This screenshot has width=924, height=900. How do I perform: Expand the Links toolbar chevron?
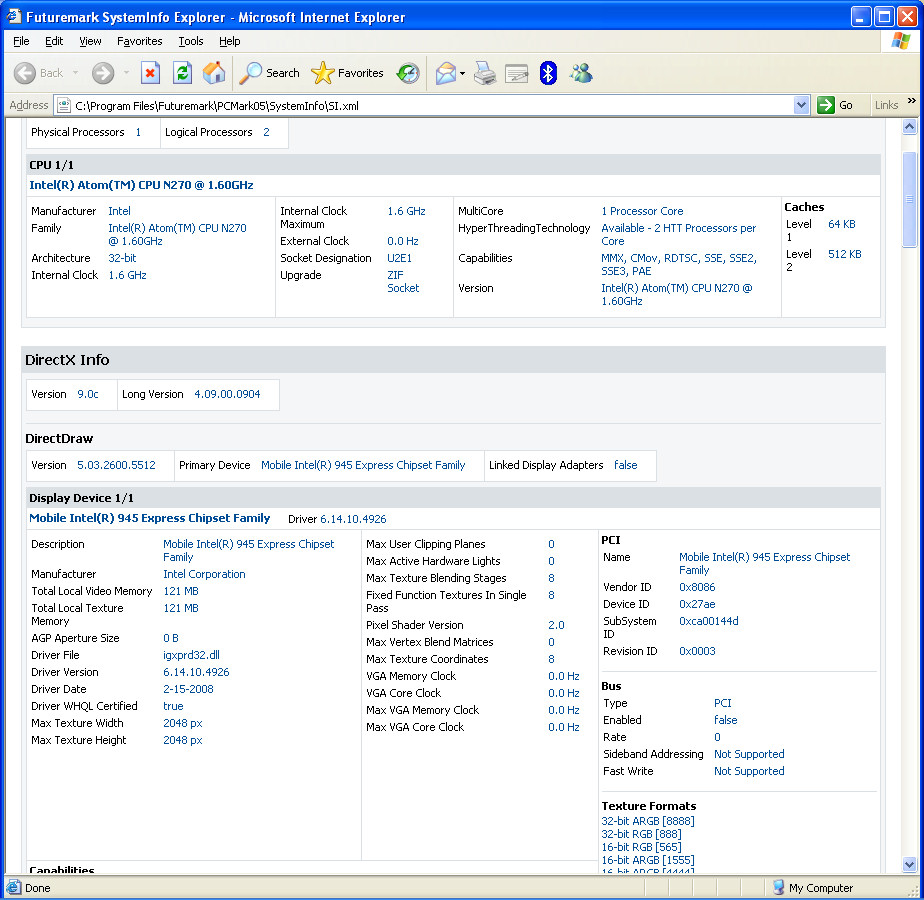pyautogui.click(x=912, y=101)
